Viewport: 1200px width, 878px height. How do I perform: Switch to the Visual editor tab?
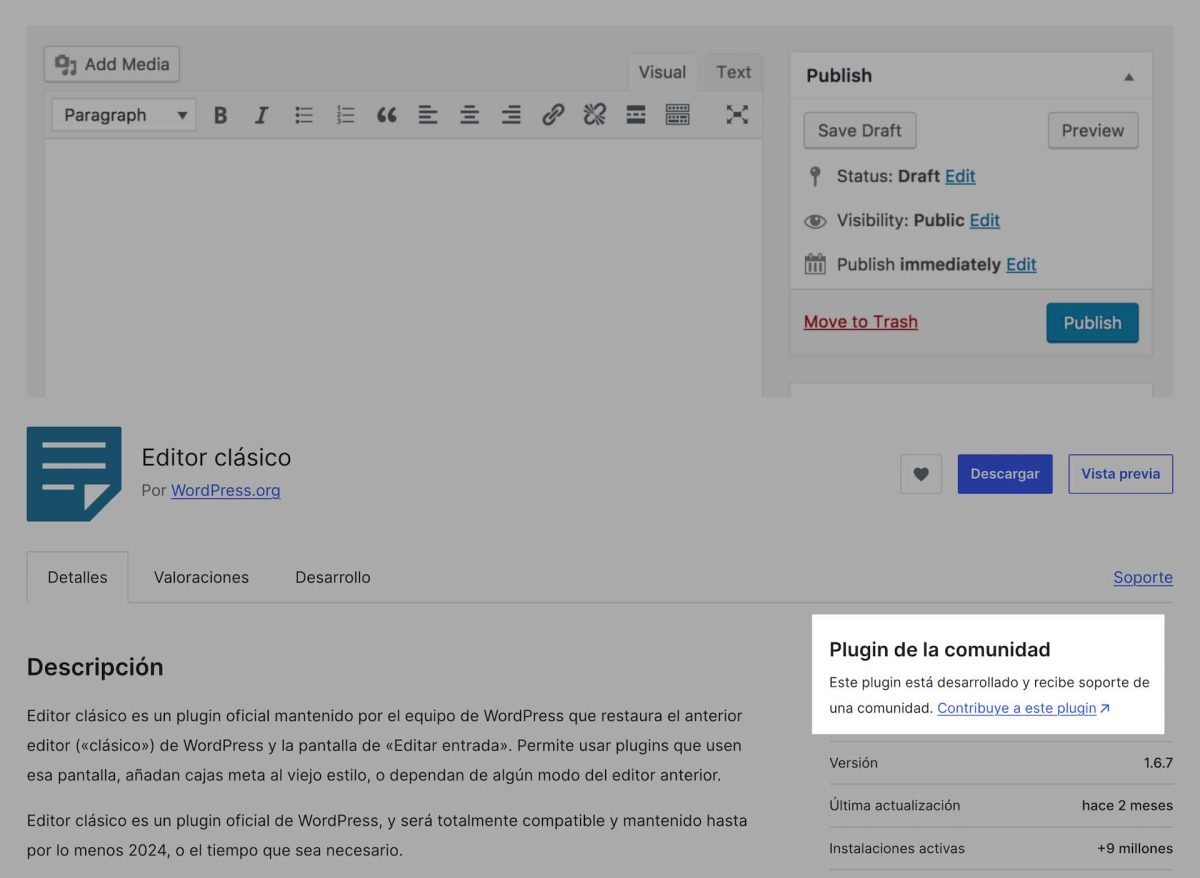coord(662,72)
